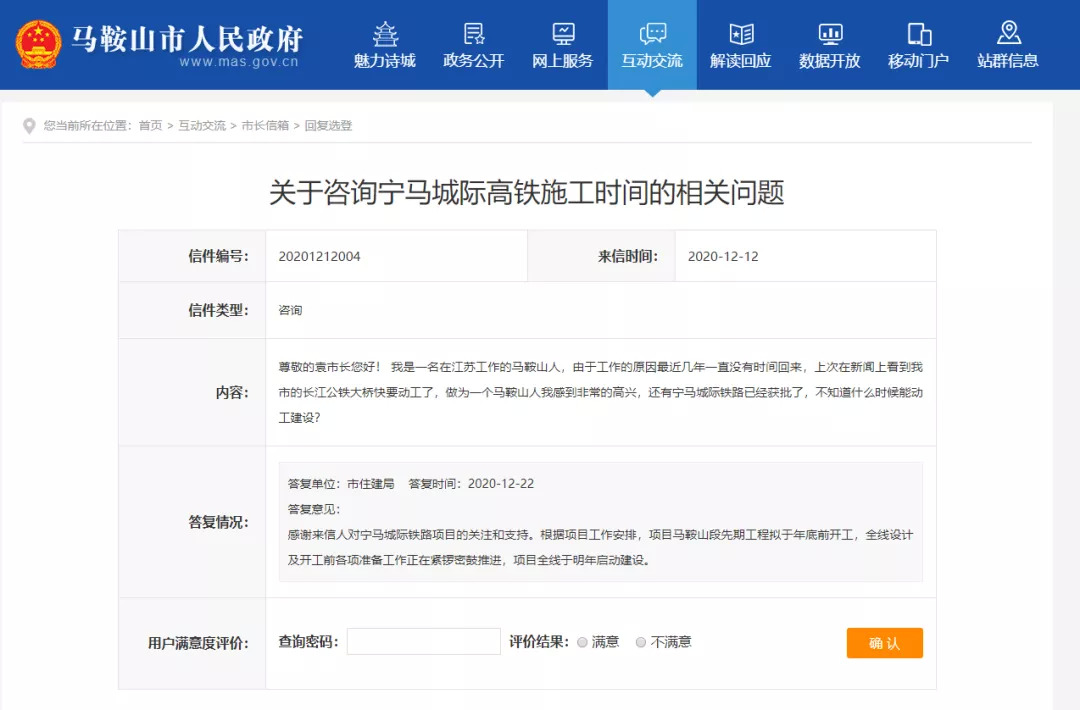Click the 魅力诗城 pagoda icon
The image size is (1080, 710).
pos(385,34)
